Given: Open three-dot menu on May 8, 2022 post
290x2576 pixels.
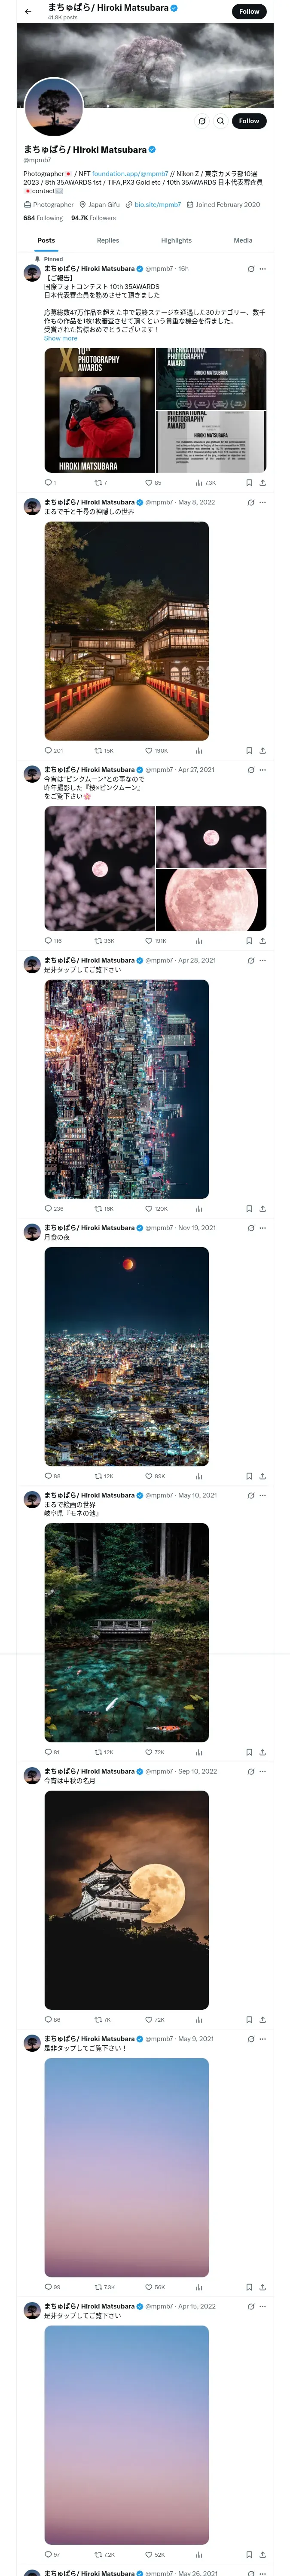Looking at the screenshot, I should pyautogui.click(x=263, y=502).
